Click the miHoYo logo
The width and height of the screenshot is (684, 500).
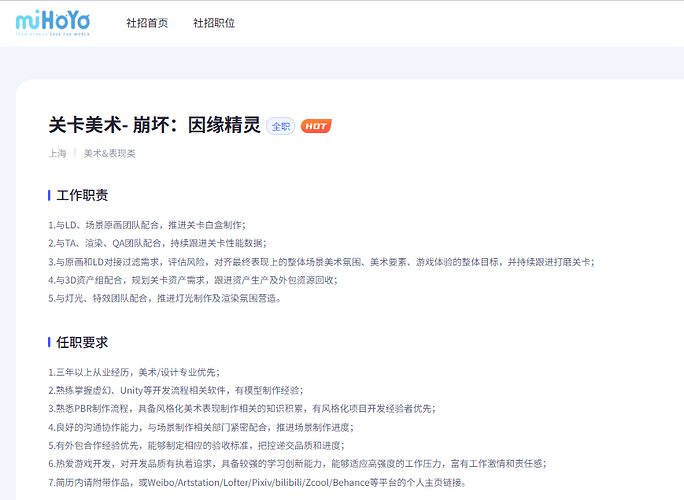pyautogui.click(x=53, y=23)
